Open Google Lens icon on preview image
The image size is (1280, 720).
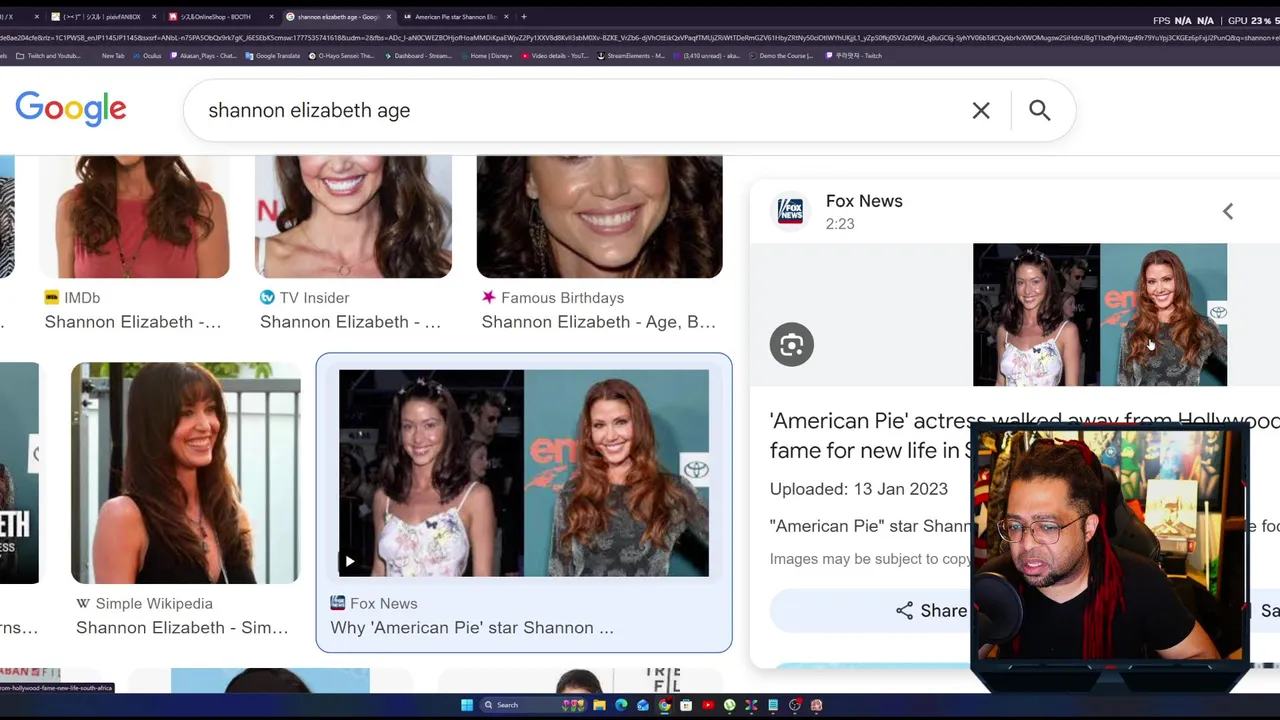(792, 345)
